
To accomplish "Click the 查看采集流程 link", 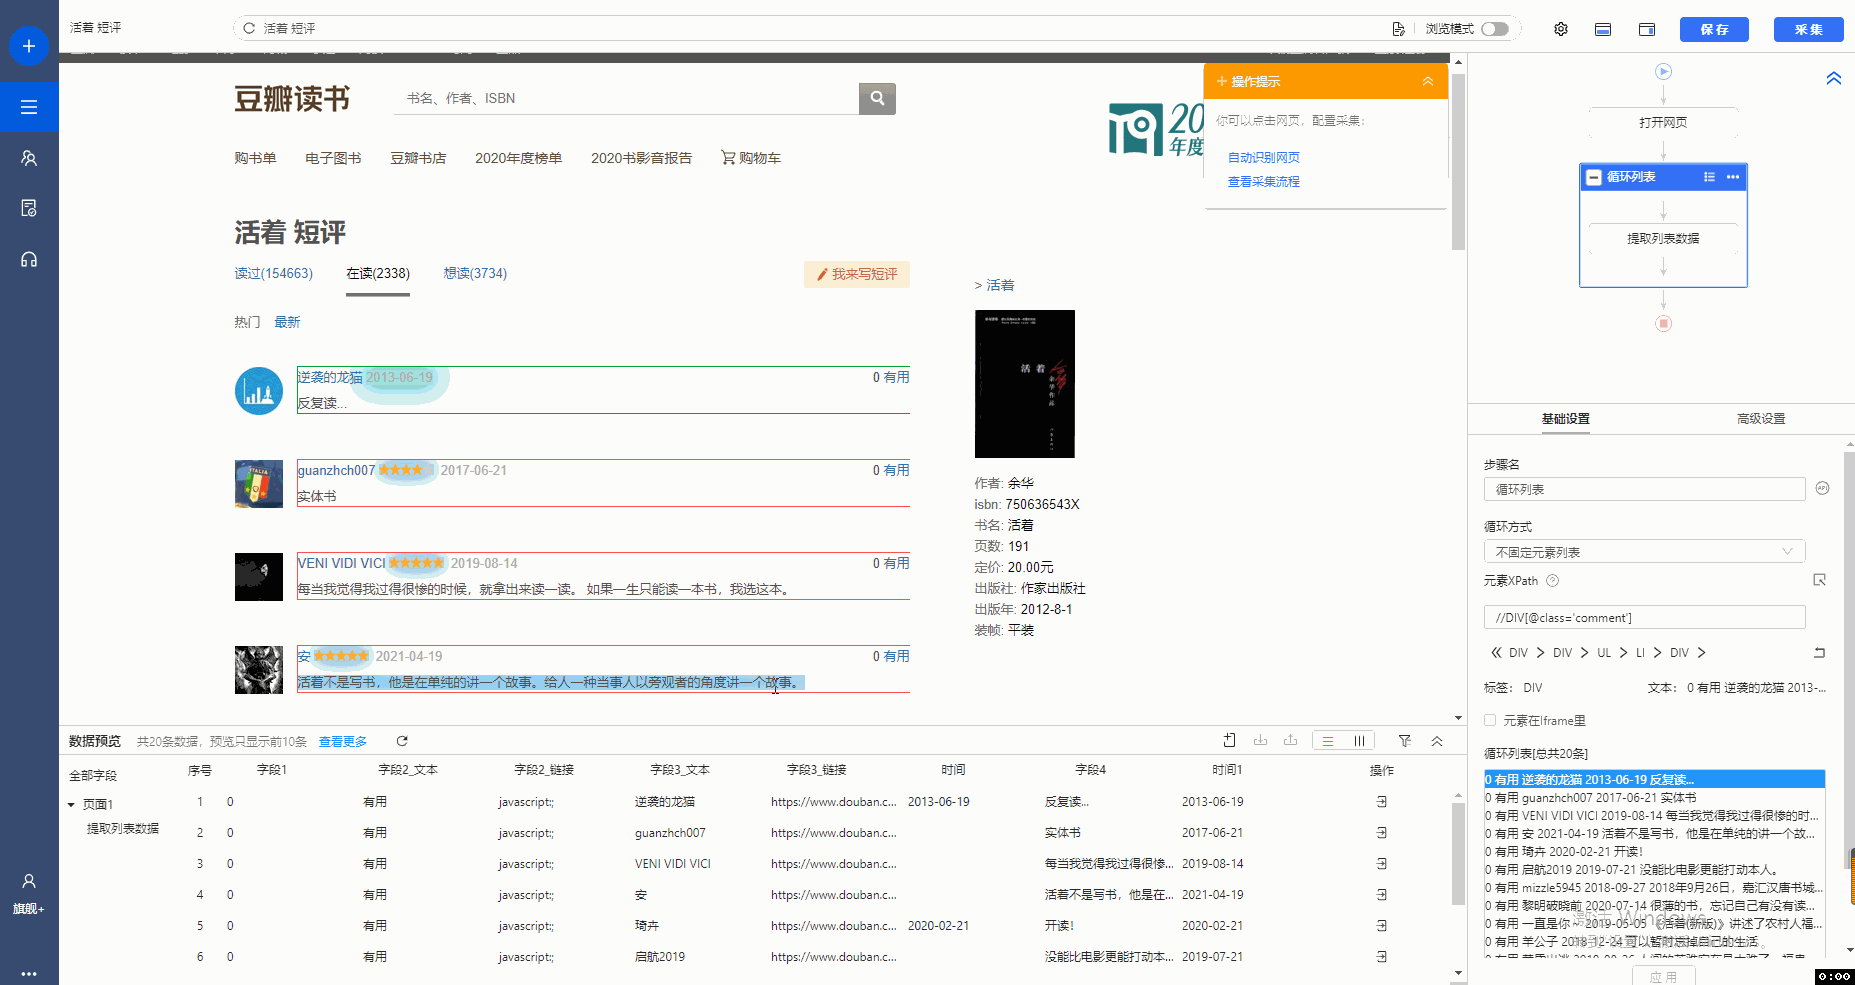I will coord(1264,181).
